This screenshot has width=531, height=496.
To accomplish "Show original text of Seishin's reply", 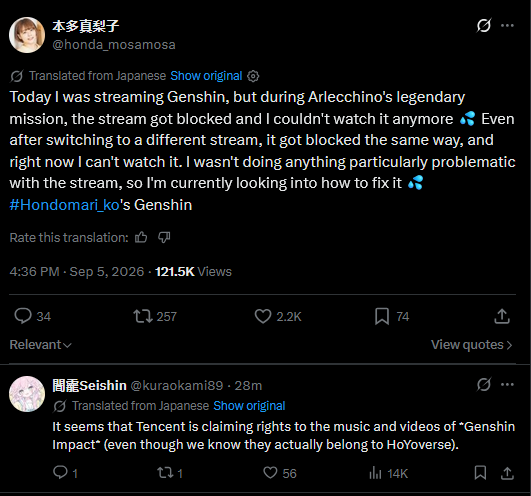I will coord(249,406).
